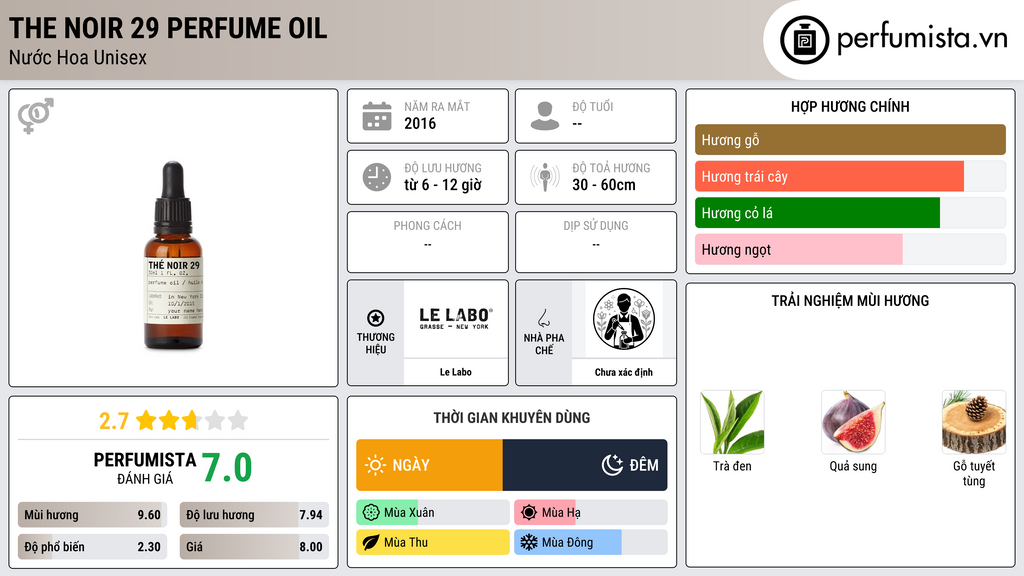Click the 2.7 star rating number
Screen dimensions: 1024x576
click(x=114, y=421)
